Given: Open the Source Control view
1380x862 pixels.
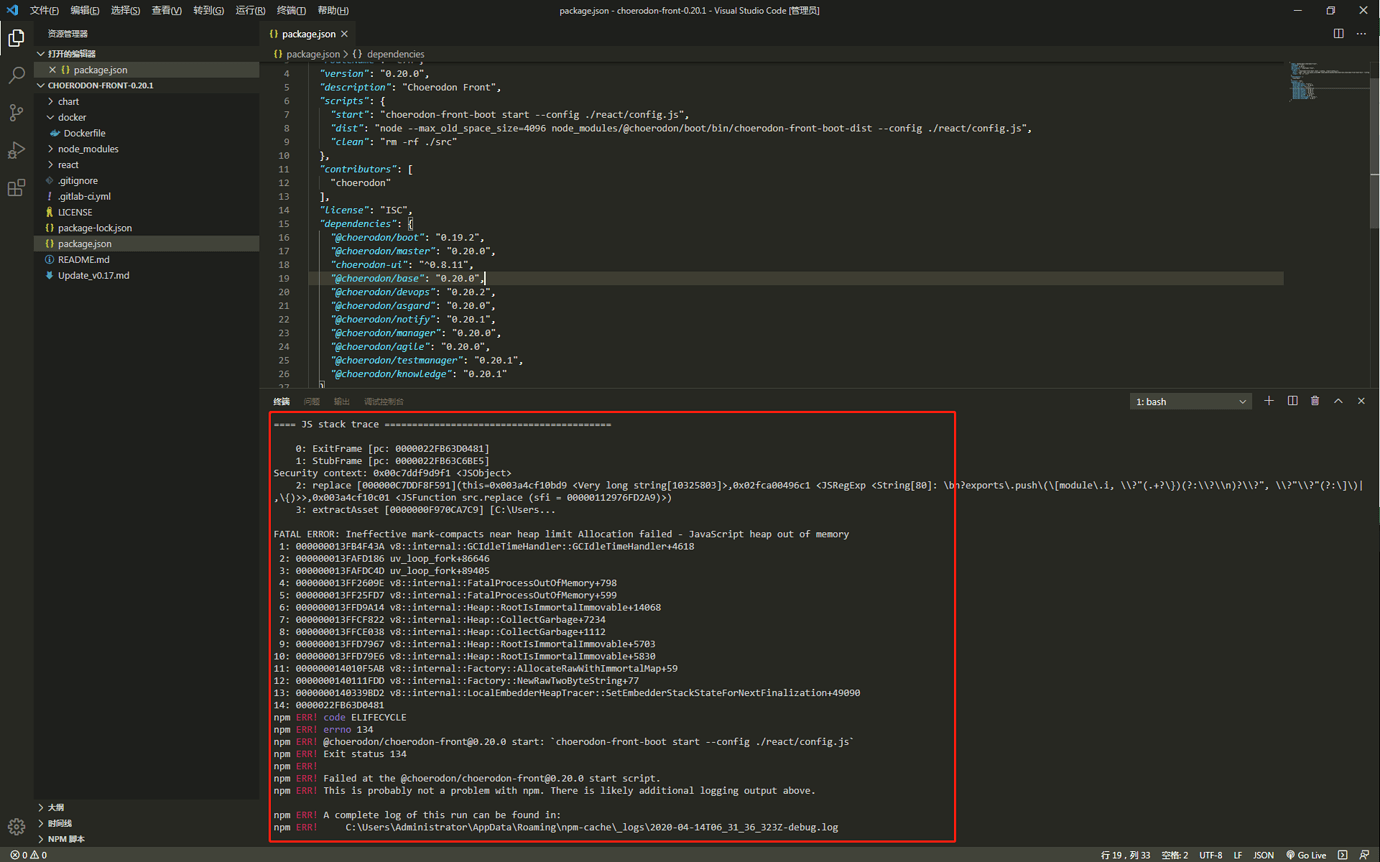Looking at the screenshot, I should point(16,112).
